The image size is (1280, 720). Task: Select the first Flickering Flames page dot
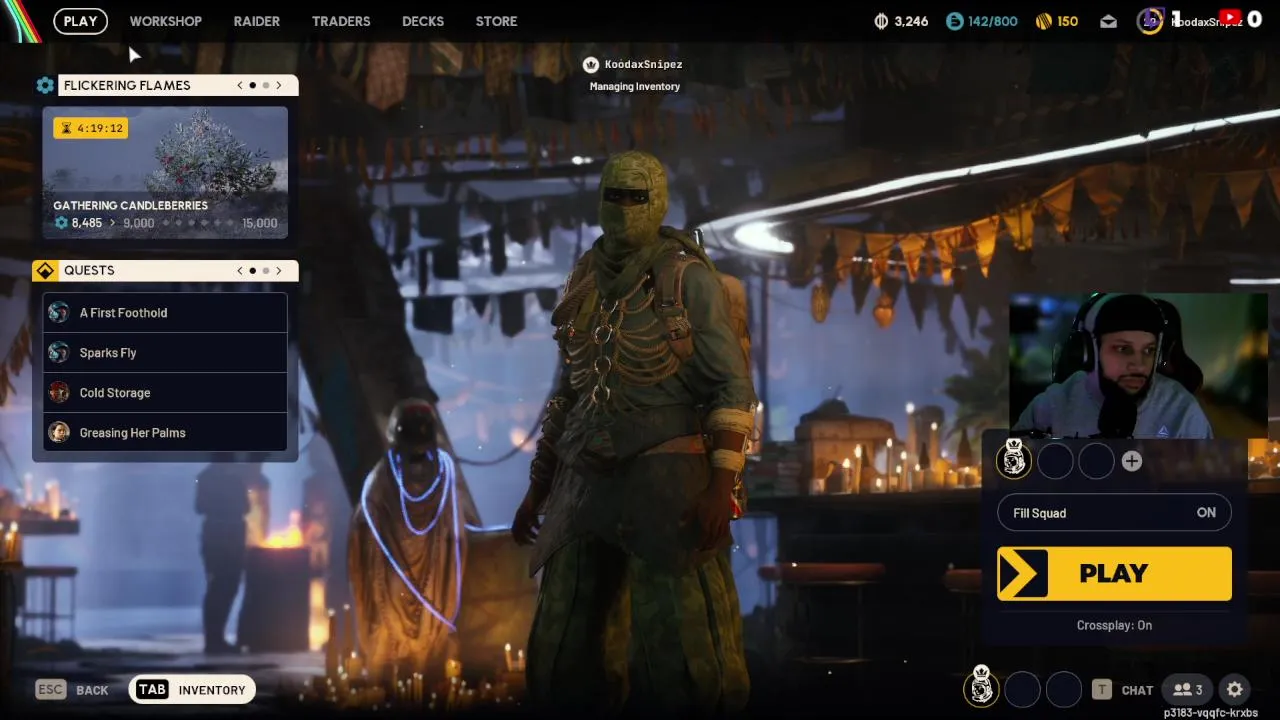tap(253, 85)
